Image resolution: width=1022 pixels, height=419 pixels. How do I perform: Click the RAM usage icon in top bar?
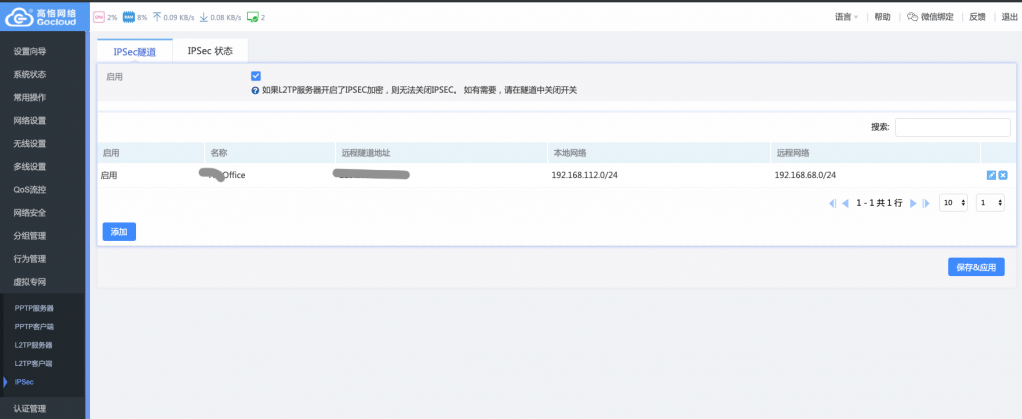pos(128,17)
